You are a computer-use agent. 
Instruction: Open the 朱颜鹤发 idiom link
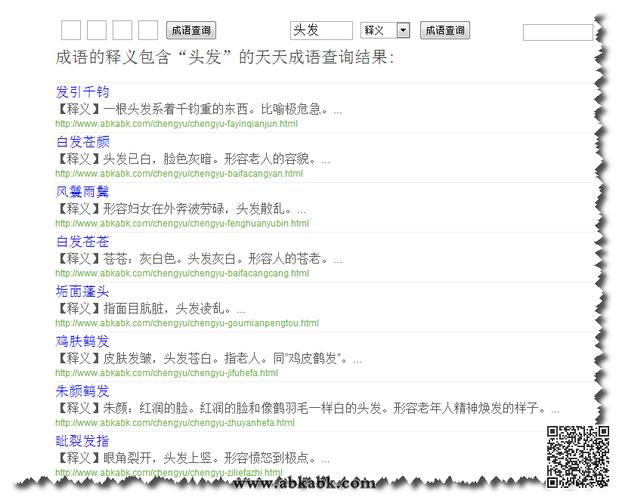(x=83, y=391)
